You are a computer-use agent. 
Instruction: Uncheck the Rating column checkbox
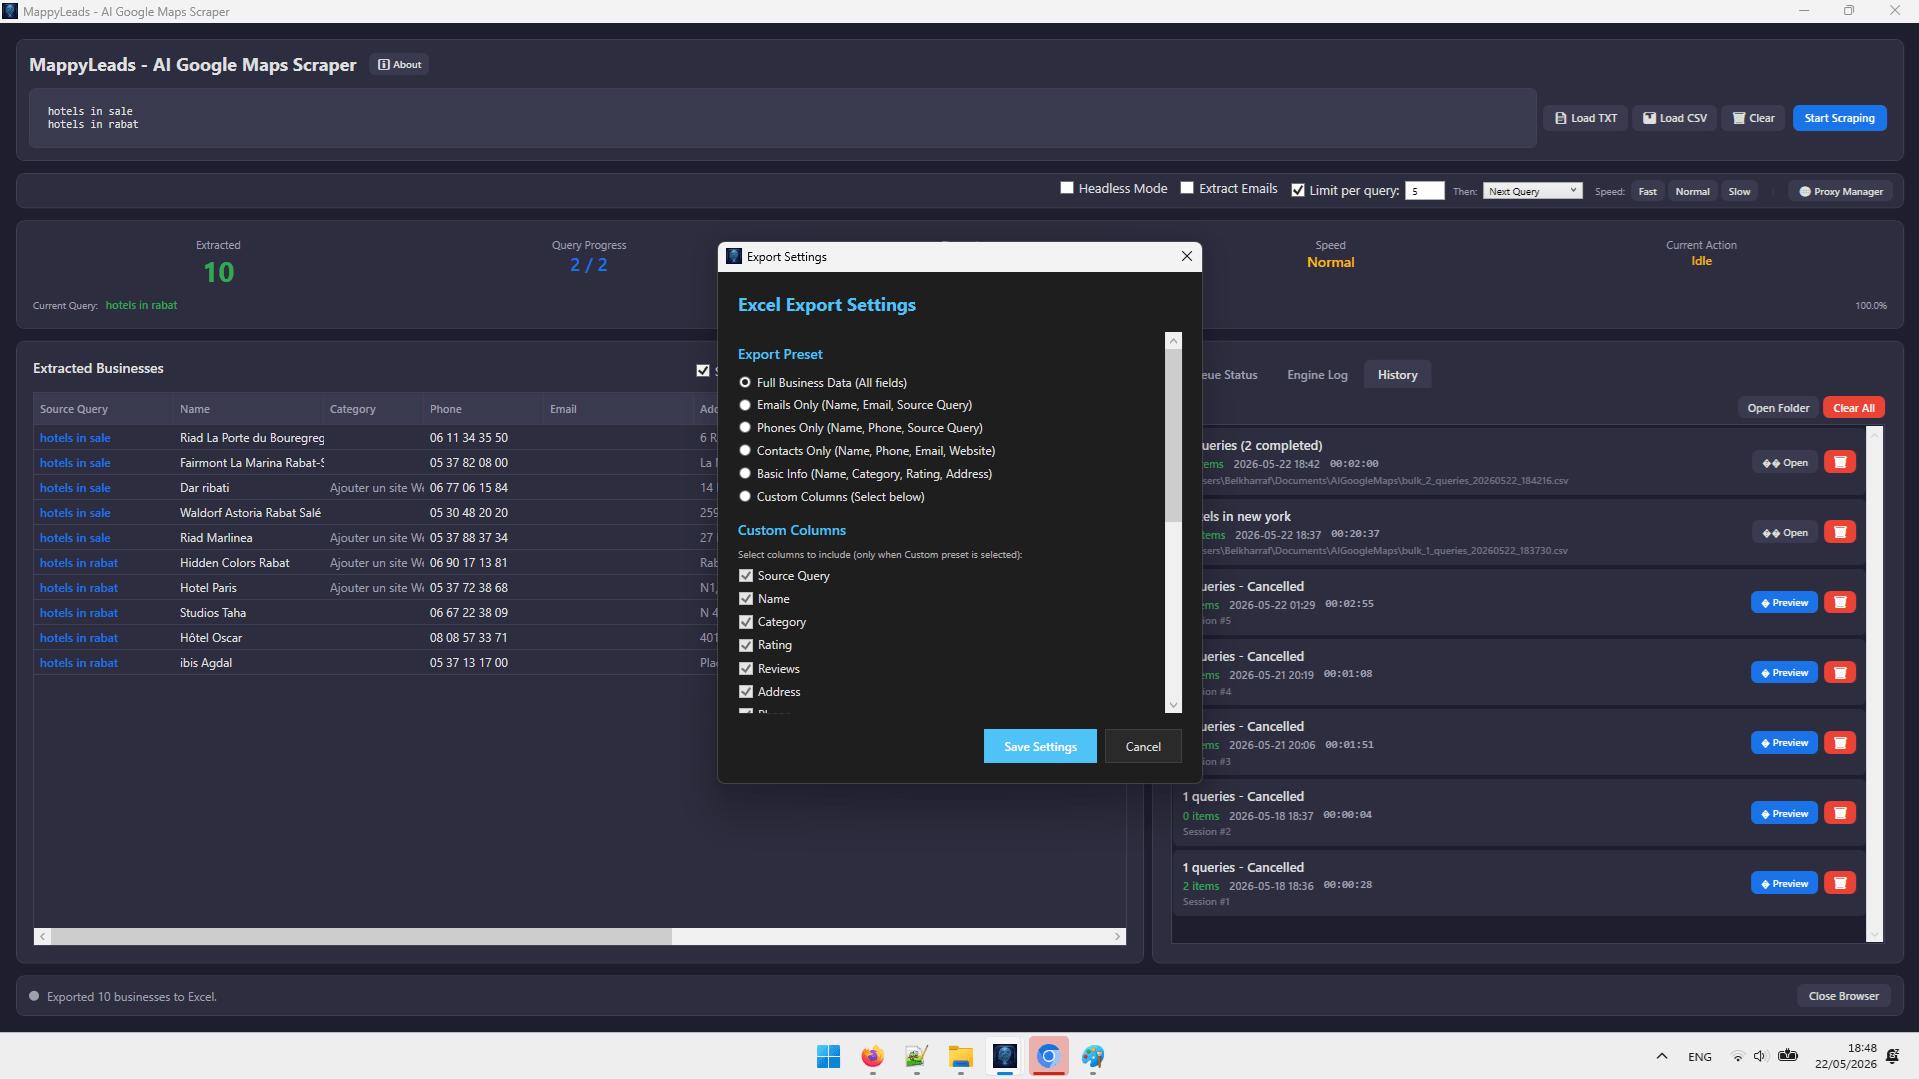point(745,645)
